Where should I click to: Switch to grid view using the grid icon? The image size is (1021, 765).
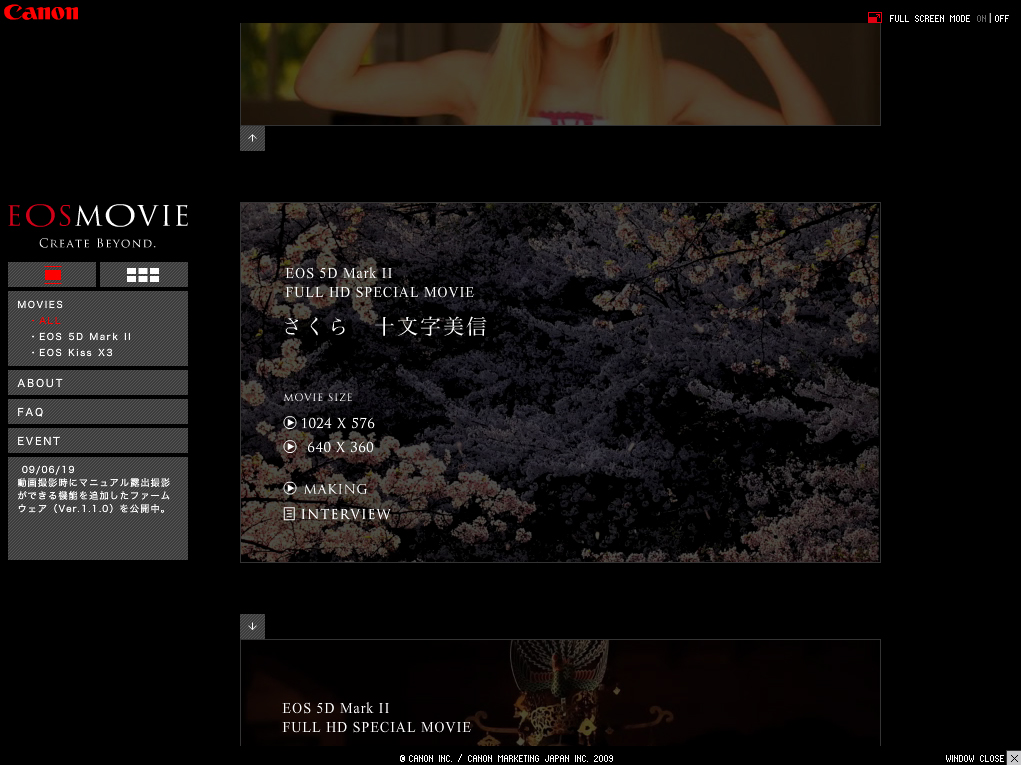tap(143, 274)
